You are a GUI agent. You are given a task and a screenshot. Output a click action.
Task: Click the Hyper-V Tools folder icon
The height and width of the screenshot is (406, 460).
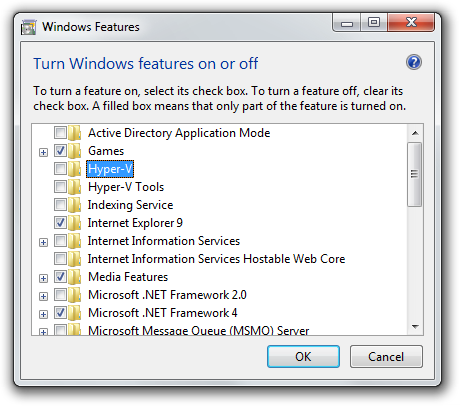pos(75,187)
